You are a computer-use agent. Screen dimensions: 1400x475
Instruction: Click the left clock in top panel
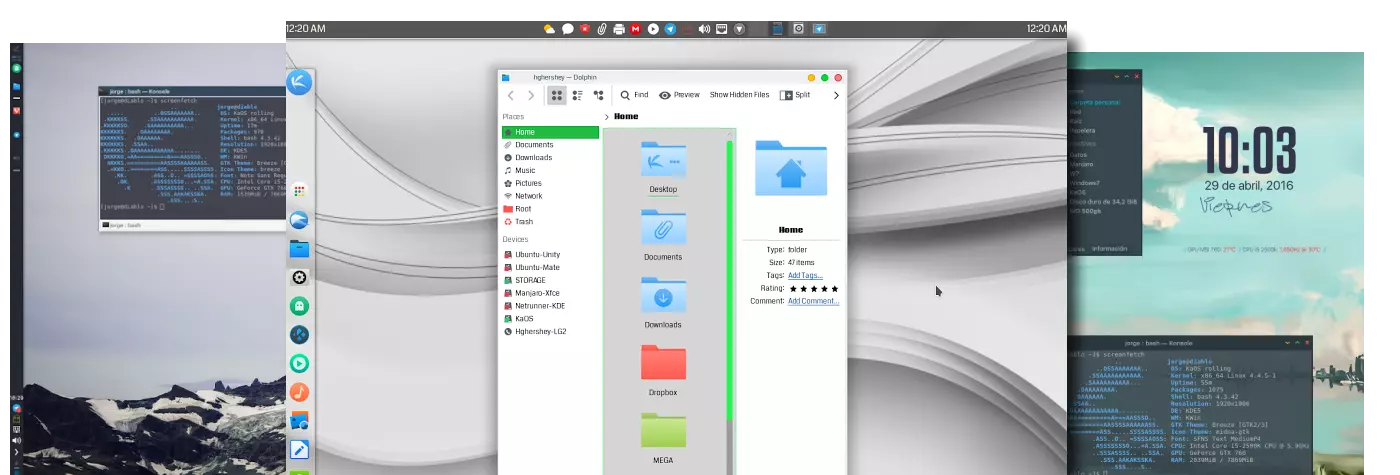[x=306, y=29]
